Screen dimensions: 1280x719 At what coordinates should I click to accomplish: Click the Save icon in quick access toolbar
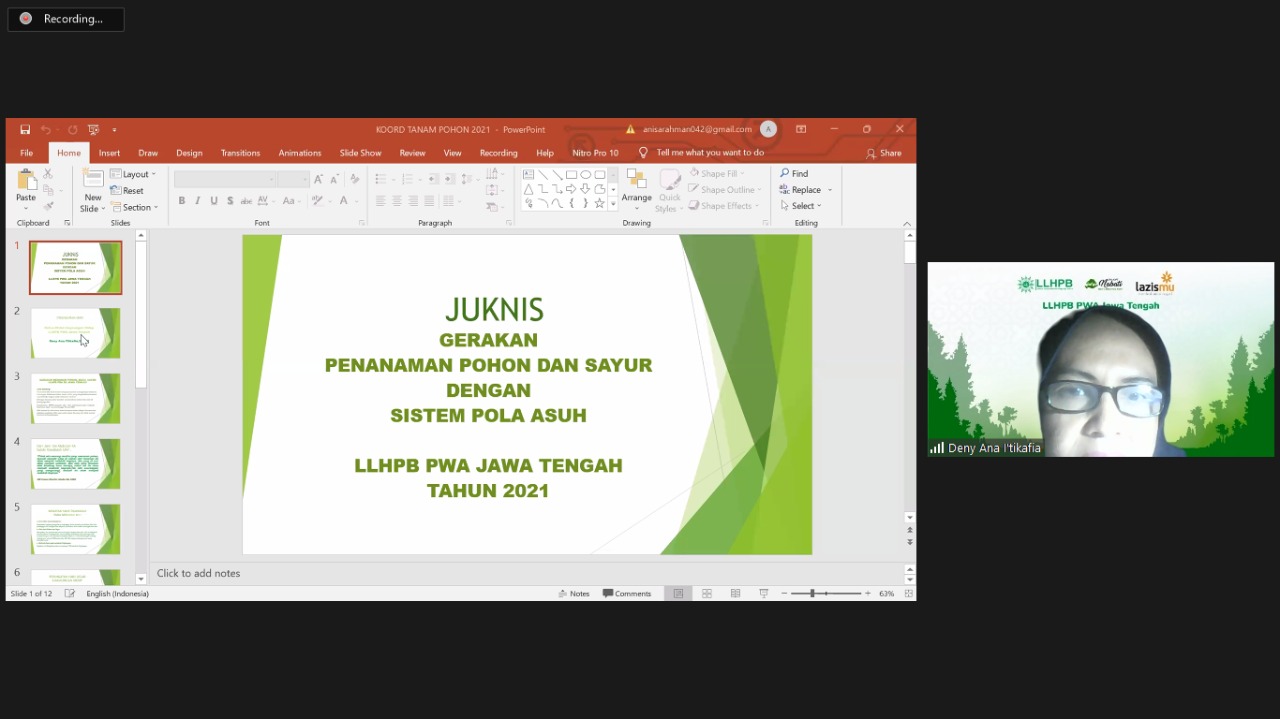[25, 129]
